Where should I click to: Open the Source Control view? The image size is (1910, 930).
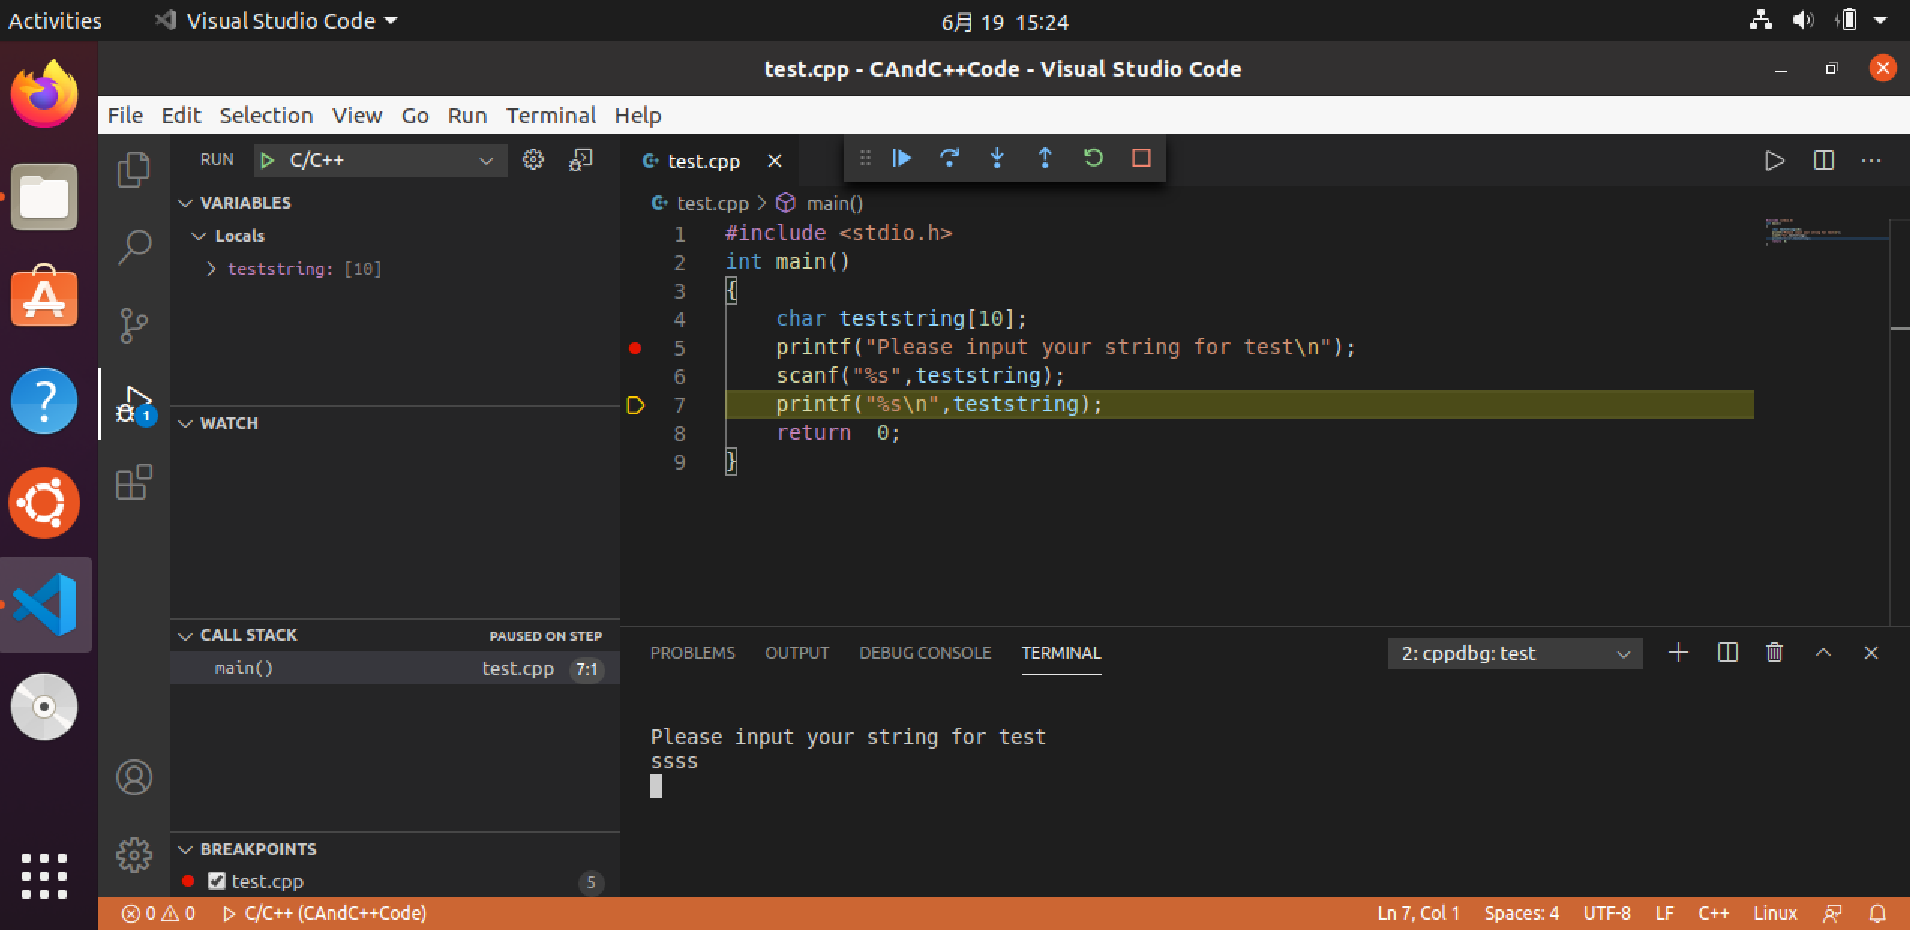click(134, 325)
